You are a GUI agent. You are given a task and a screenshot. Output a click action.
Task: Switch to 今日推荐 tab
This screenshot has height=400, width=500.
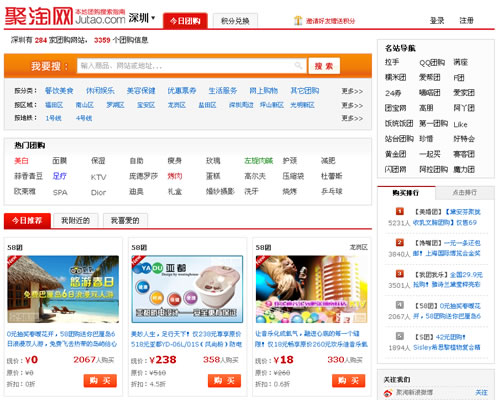[x=27, y=220]
